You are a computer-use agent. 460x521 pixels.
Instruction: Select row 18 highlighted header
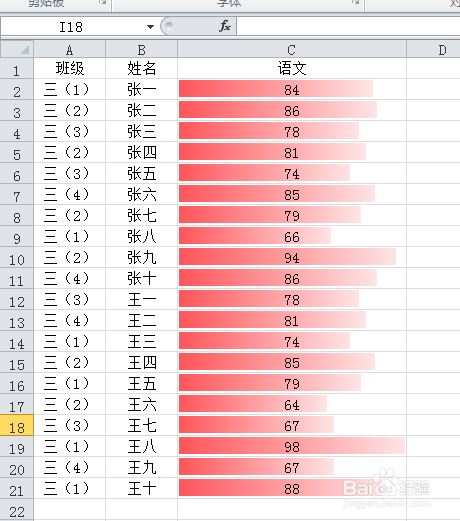click(x=17, y=426)
